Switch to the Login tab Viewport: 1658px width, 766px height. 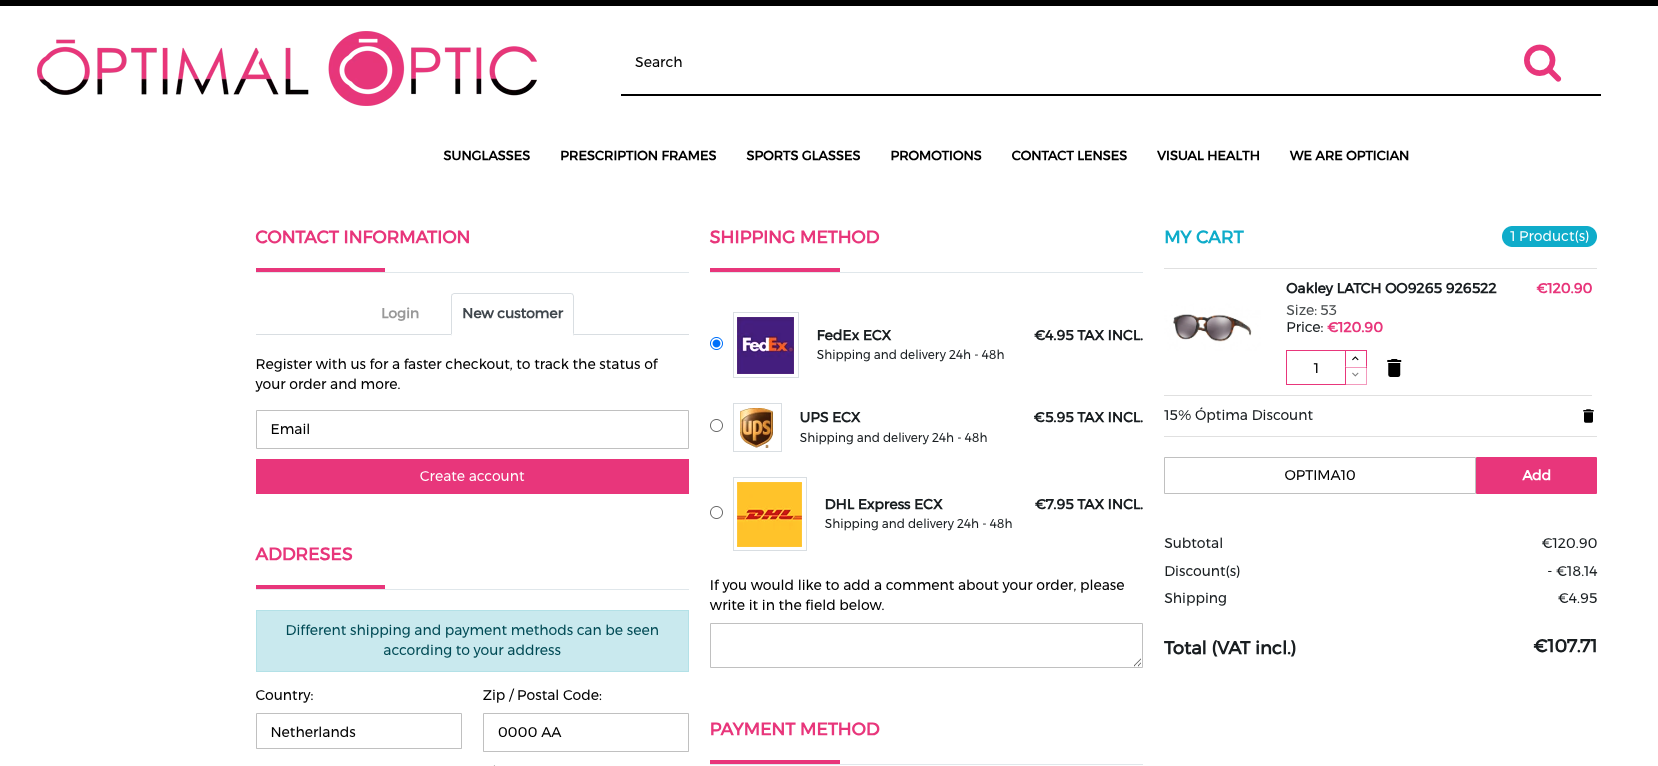[399, 313]
